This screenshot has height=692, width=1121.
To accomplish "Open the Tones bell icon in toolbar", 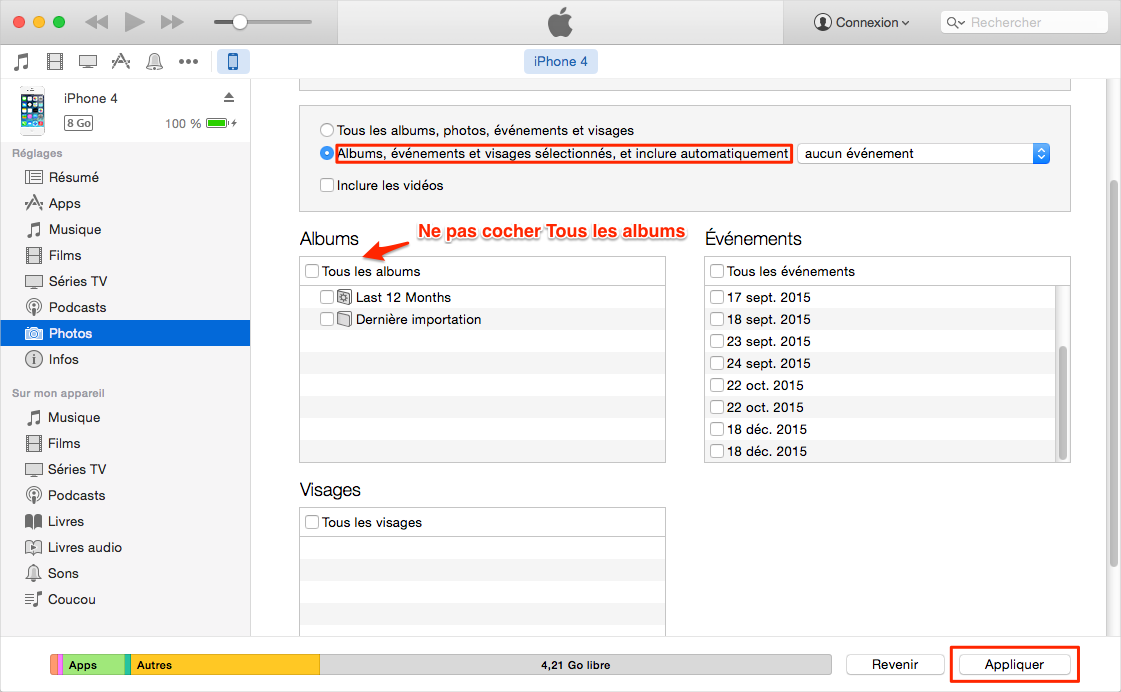I will 154,61.
